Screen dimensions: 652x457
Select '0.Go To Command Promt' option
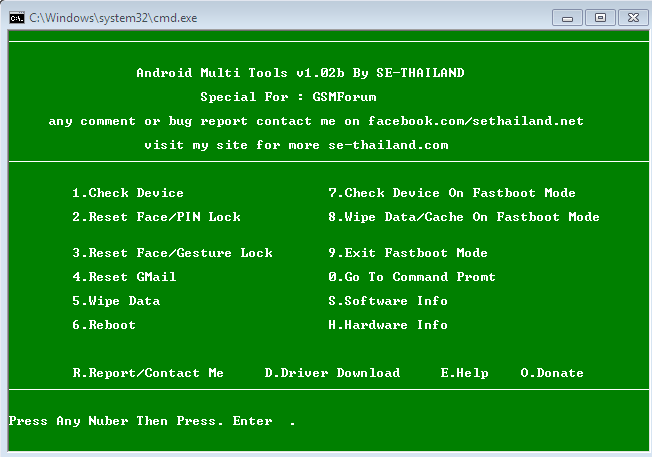[x=412, y=277]
